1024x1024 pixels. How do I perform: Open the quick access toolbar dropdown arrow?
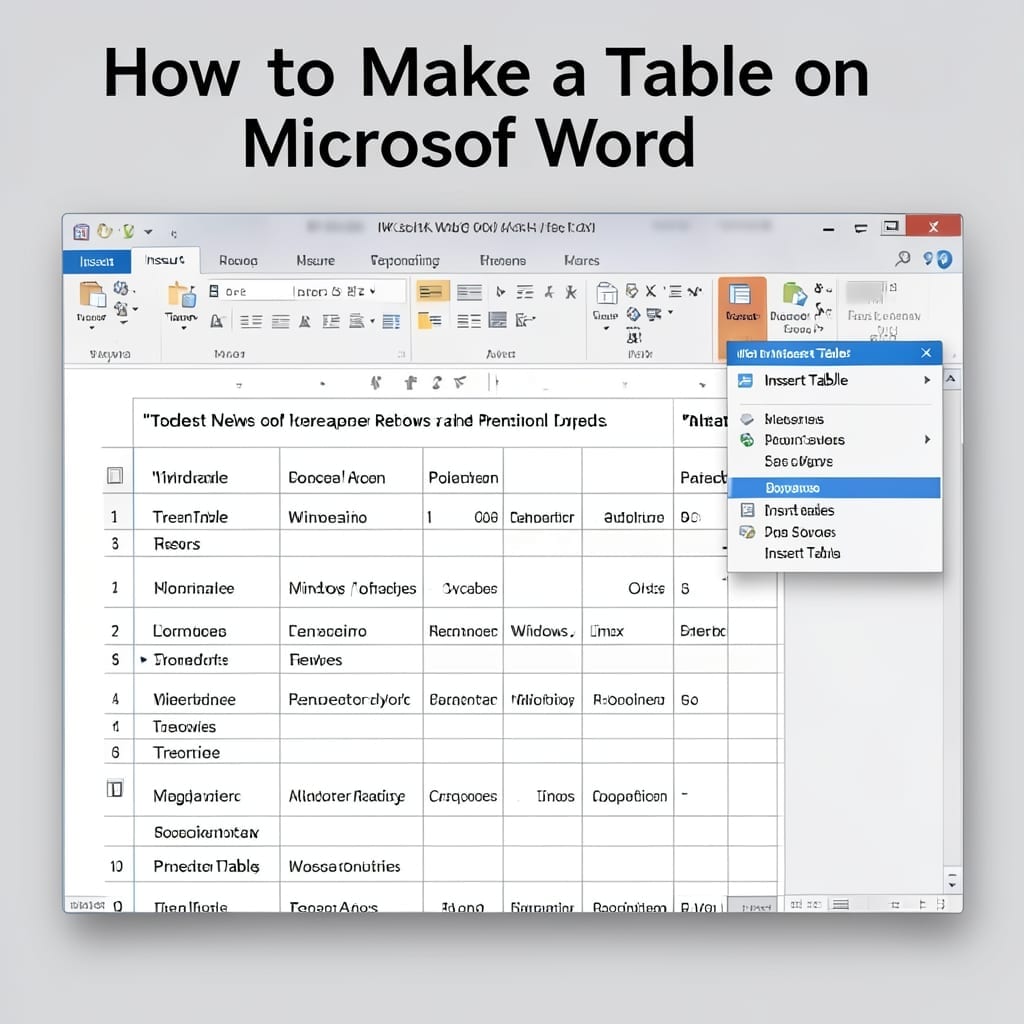(148, 232)
